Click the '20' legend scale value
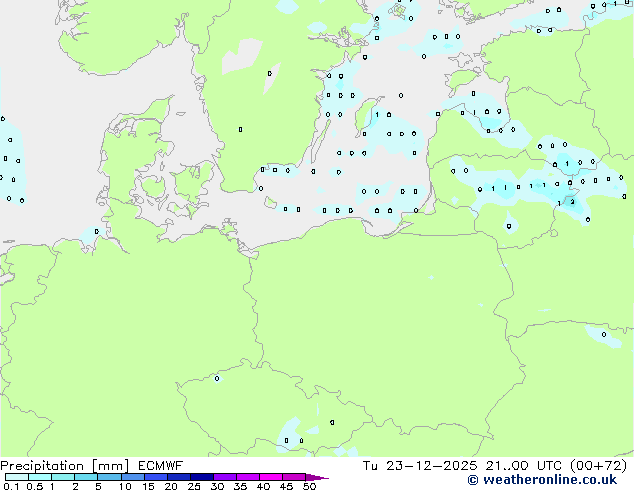Viewport: 634px width, 490px height. 171,486
